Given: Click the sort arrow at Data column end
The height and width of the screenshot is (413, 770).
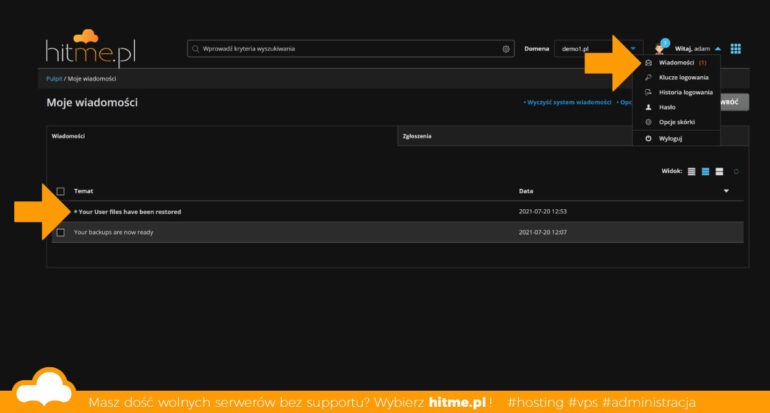Looking at the screenshot, I should point(726,191).
